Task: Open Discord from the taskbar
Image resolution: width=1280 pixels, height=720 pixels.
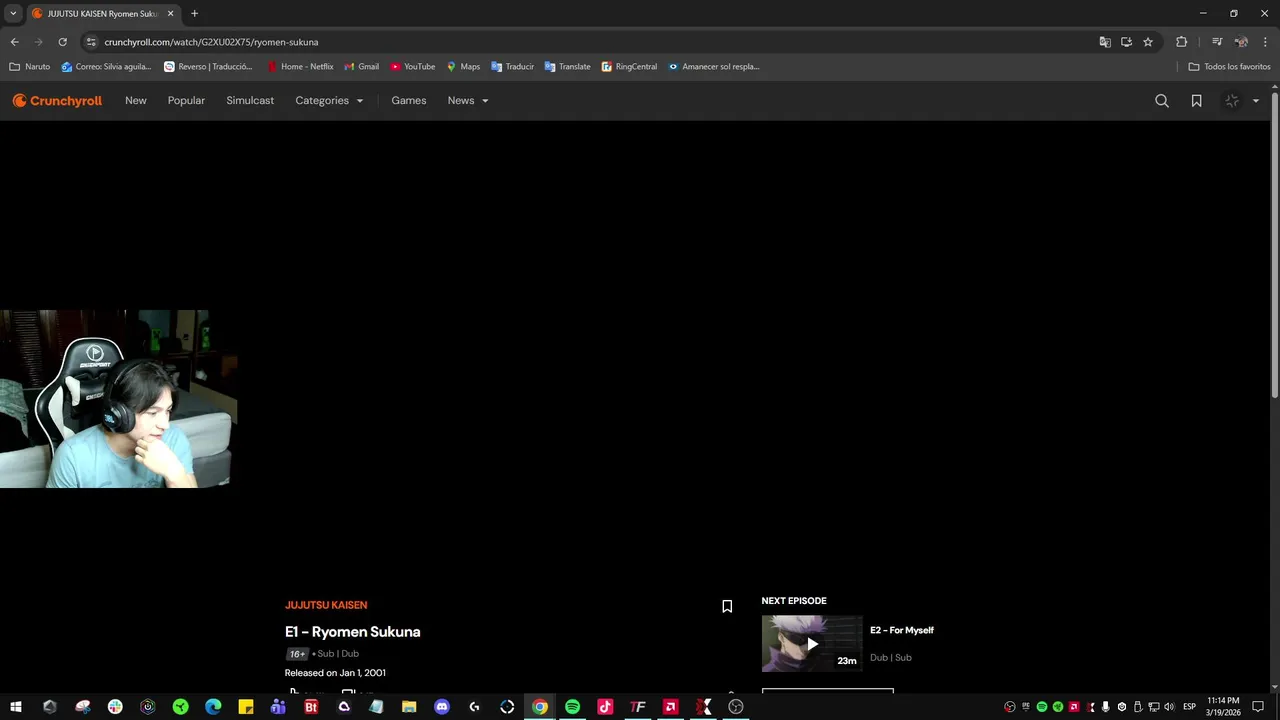Action: pyautogui.click(x=442, y=707)
